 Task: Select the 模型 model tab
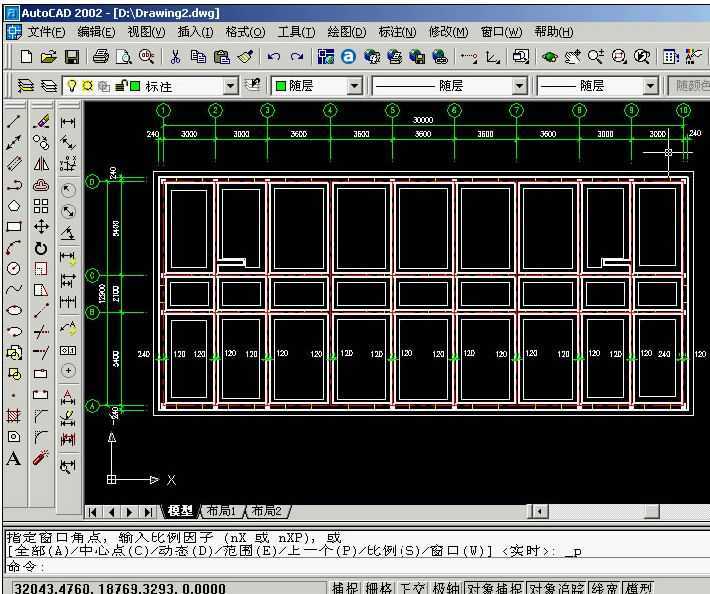(180, 511)
